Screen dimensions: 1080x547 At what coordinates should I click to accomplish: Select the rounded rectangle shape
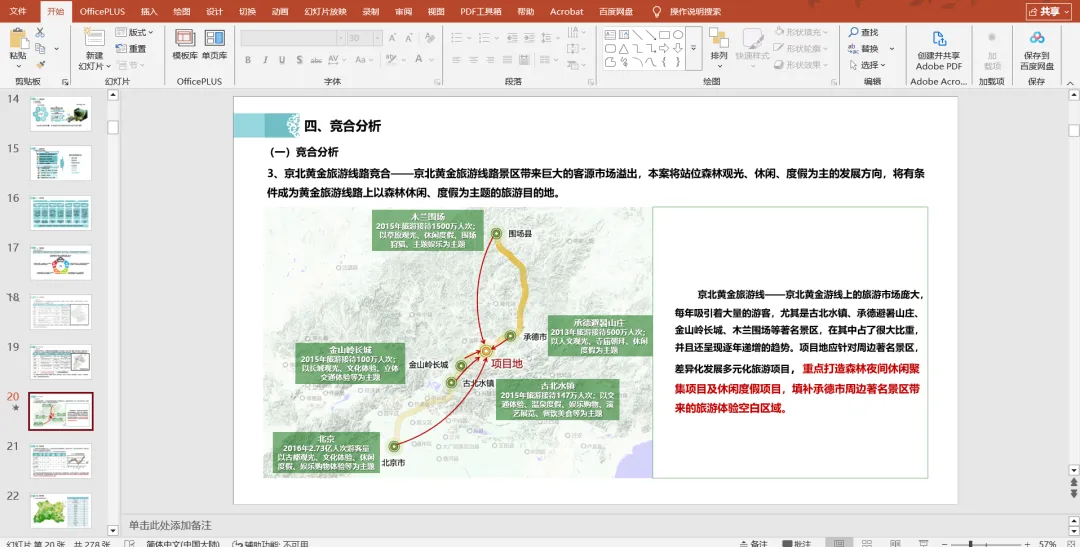(610, 48)
